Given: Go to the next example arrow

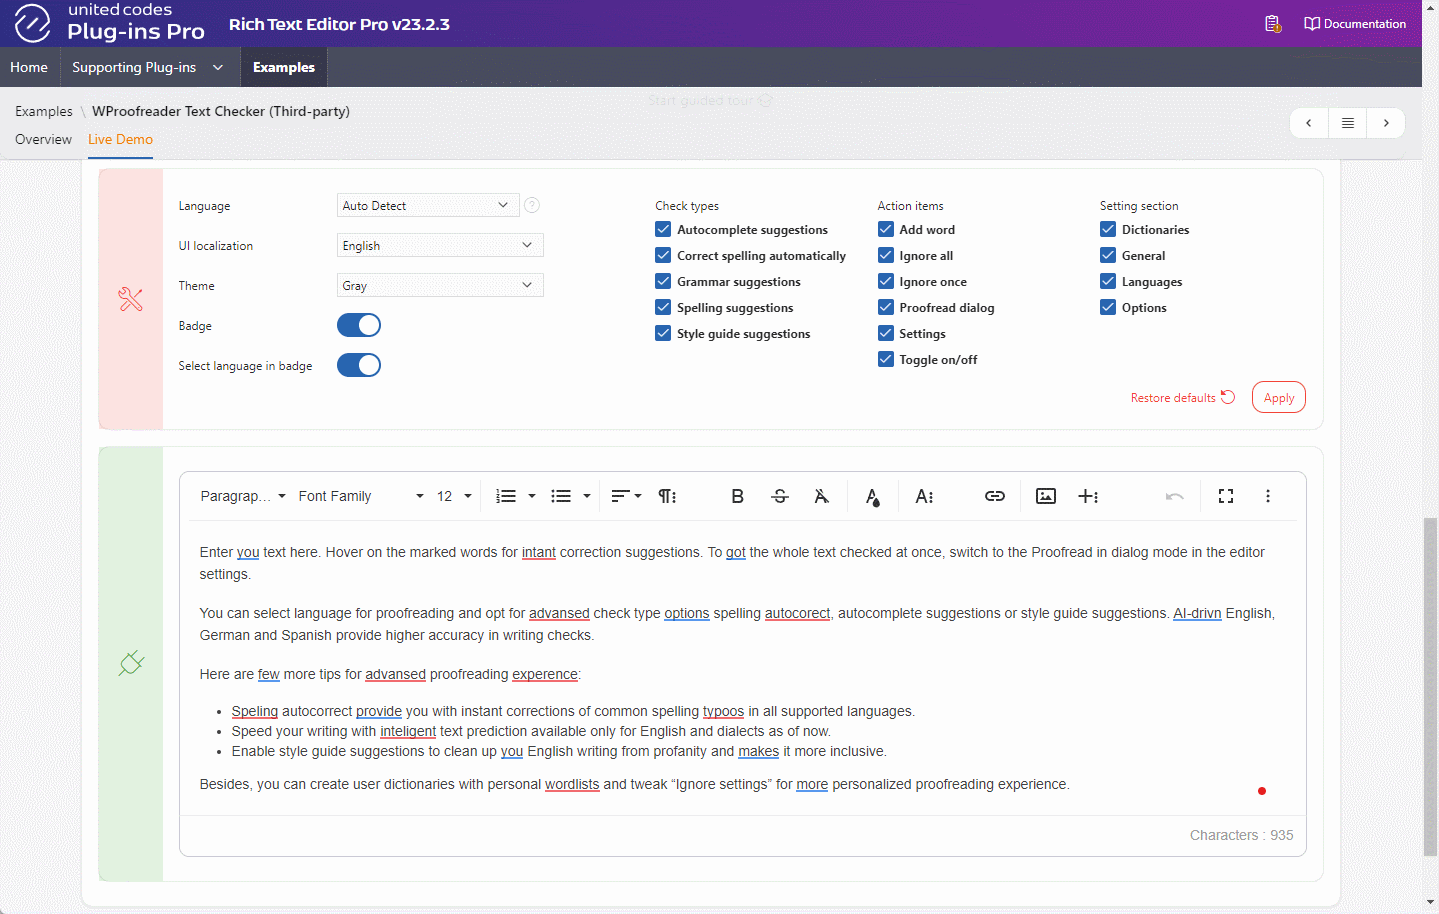Looking at the screenshot, I should coord(1386,123).
